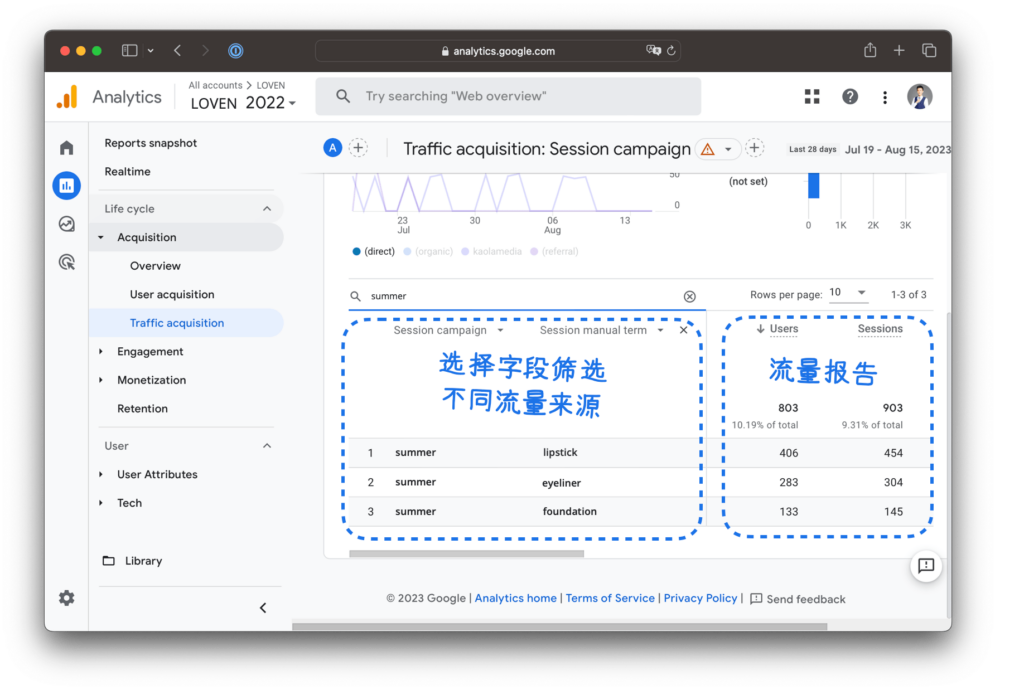
Task: Open a new Safari tab with plus
Action: point(899,50)
